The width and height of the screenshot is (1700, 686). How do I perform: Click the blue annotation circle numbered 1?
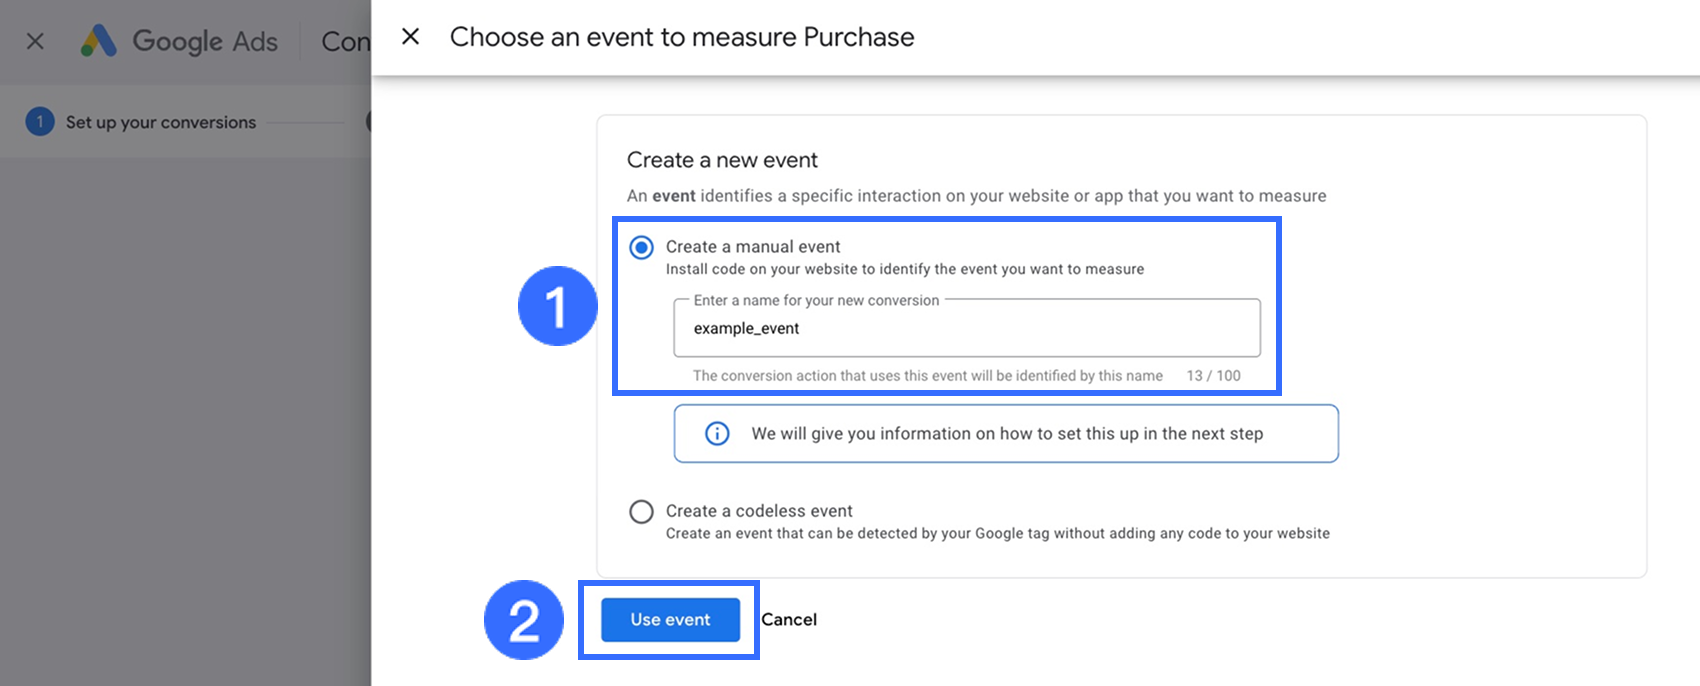(x=557, y=306)
